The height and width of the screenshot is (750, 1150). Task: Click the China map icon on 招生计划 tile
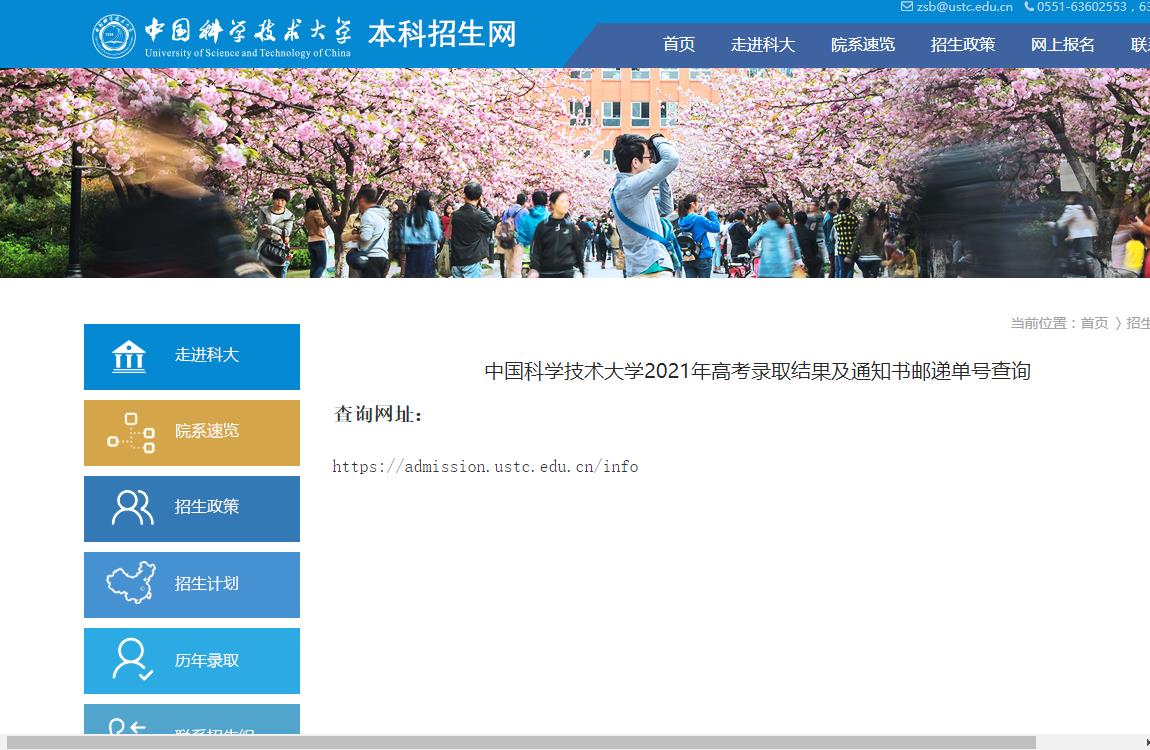pyautogui.click(x=131, y=583)
